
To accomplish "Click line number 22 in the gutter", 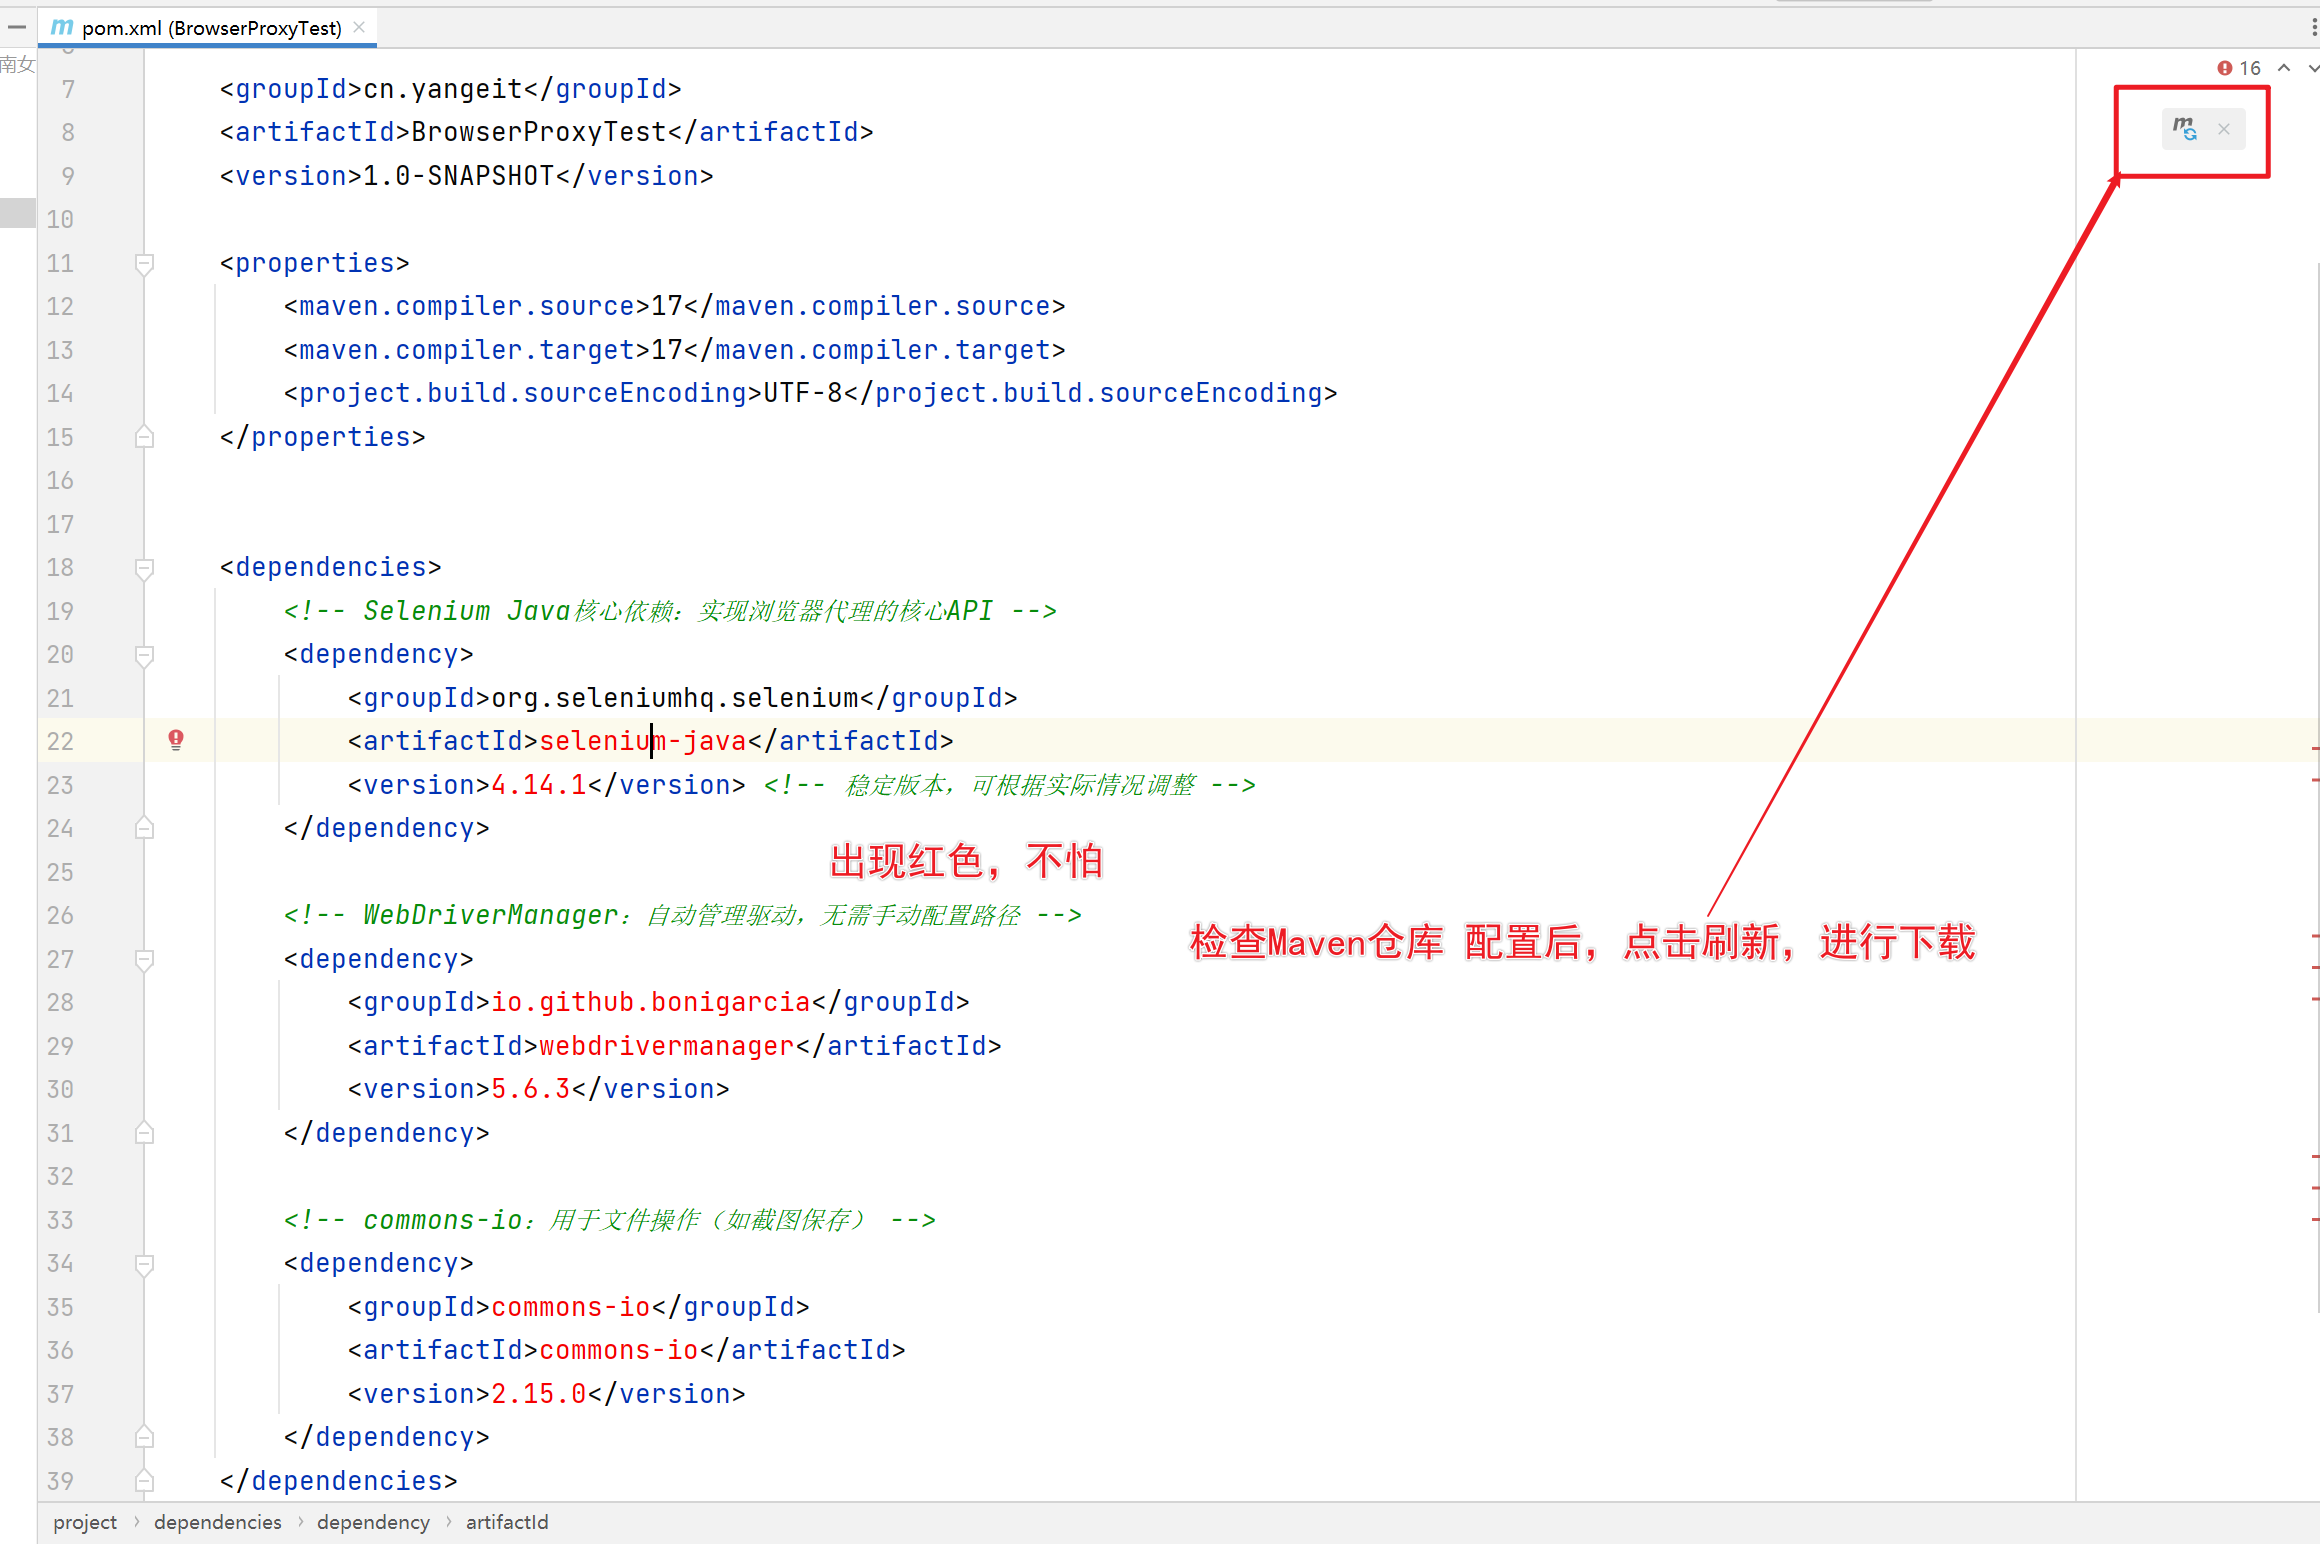I will point(60,741).
